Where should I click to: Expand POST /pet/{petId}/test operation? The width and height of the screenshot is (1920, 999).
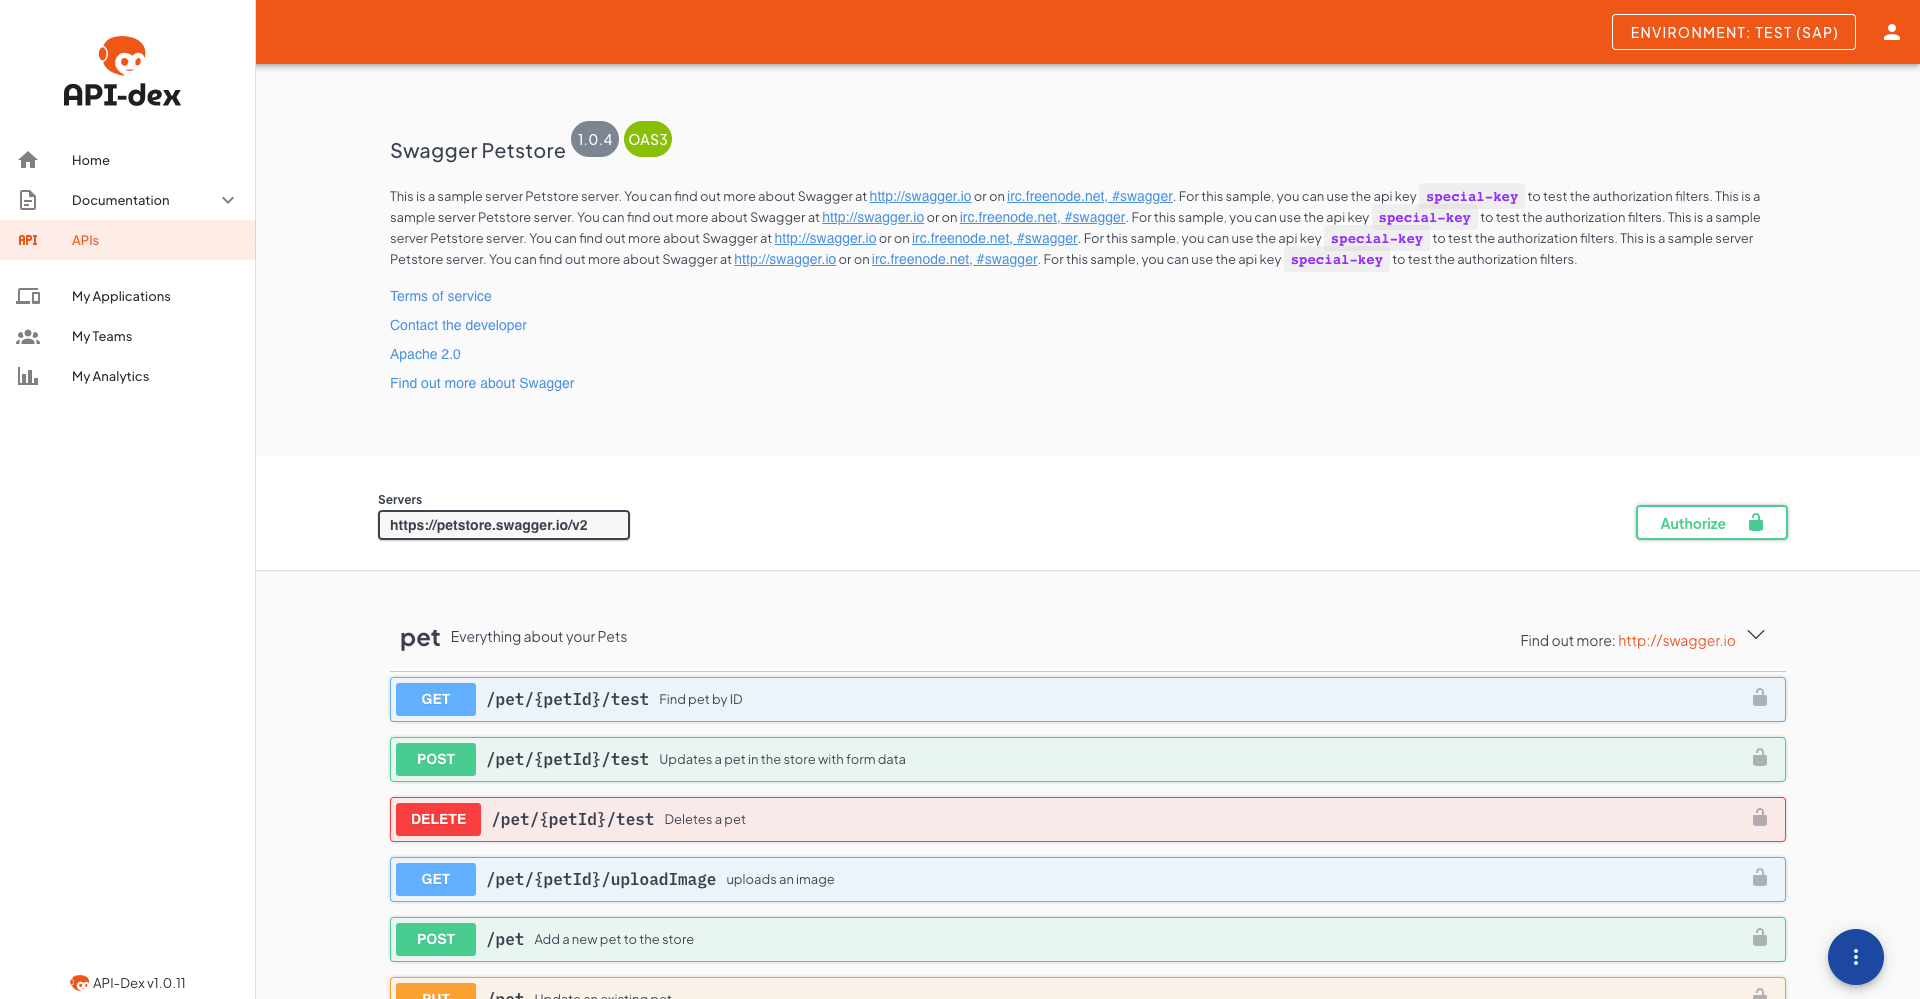[1088, 759]
